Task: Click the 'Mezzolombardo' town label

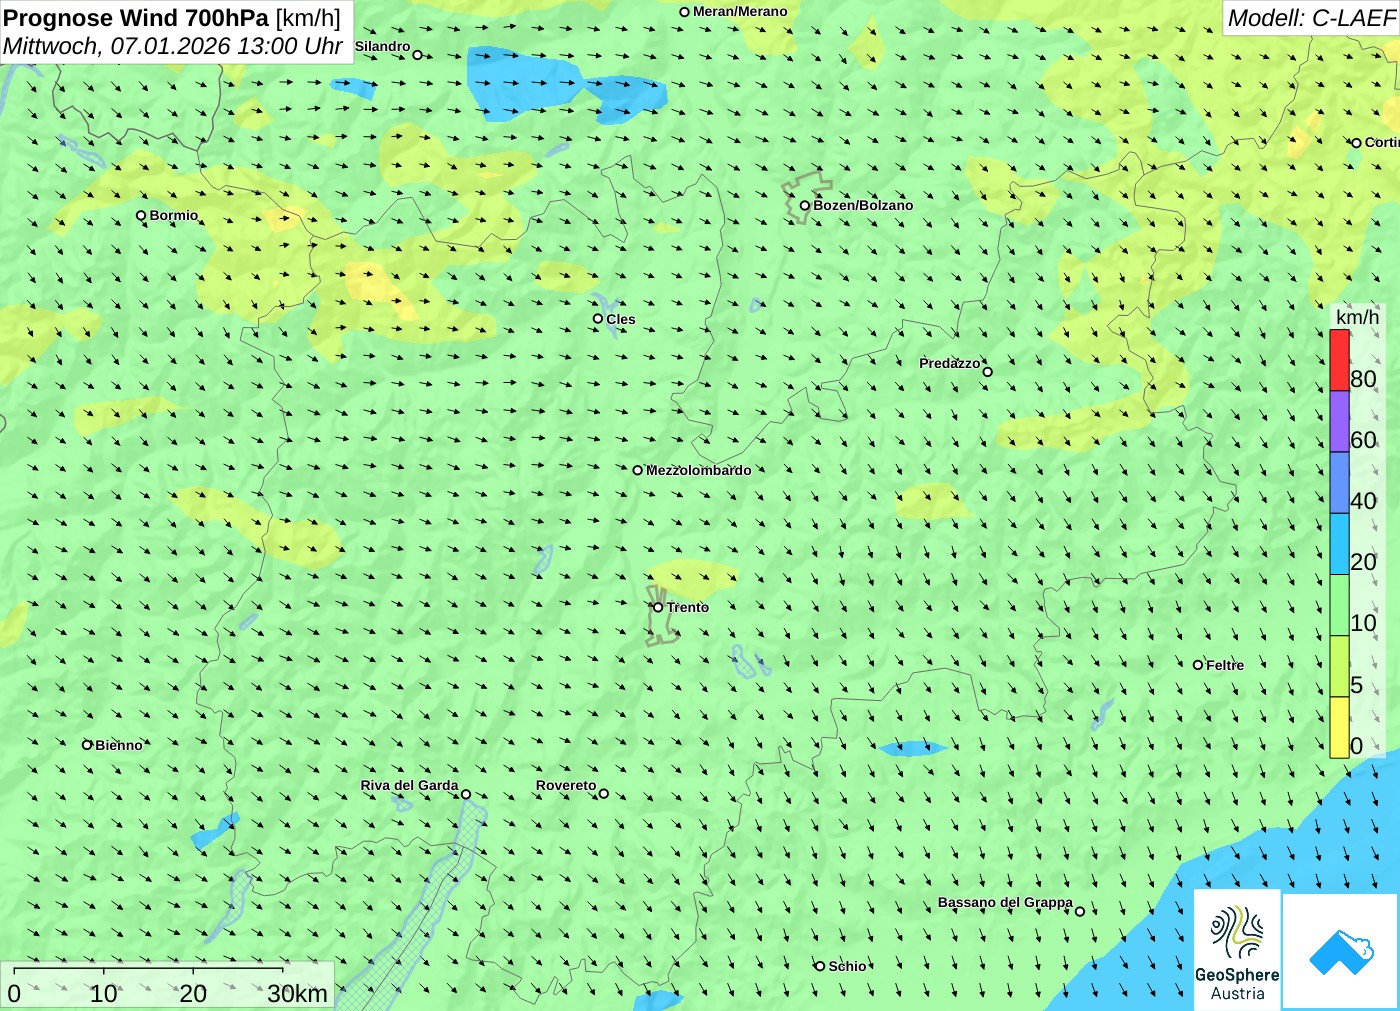Action: [698, 470]
